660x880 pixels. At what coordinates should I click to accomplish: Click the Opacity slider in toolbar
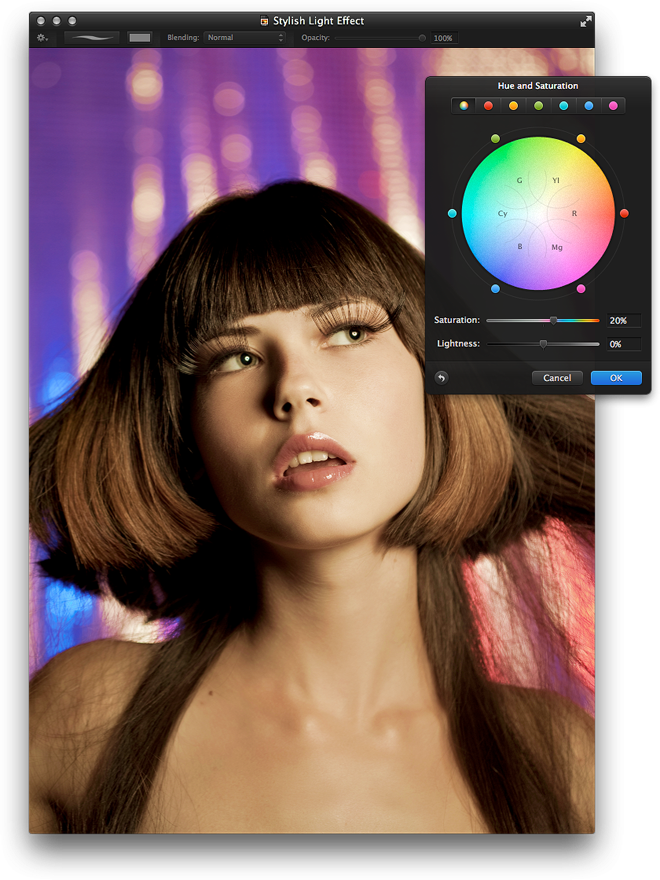point(380,38)
